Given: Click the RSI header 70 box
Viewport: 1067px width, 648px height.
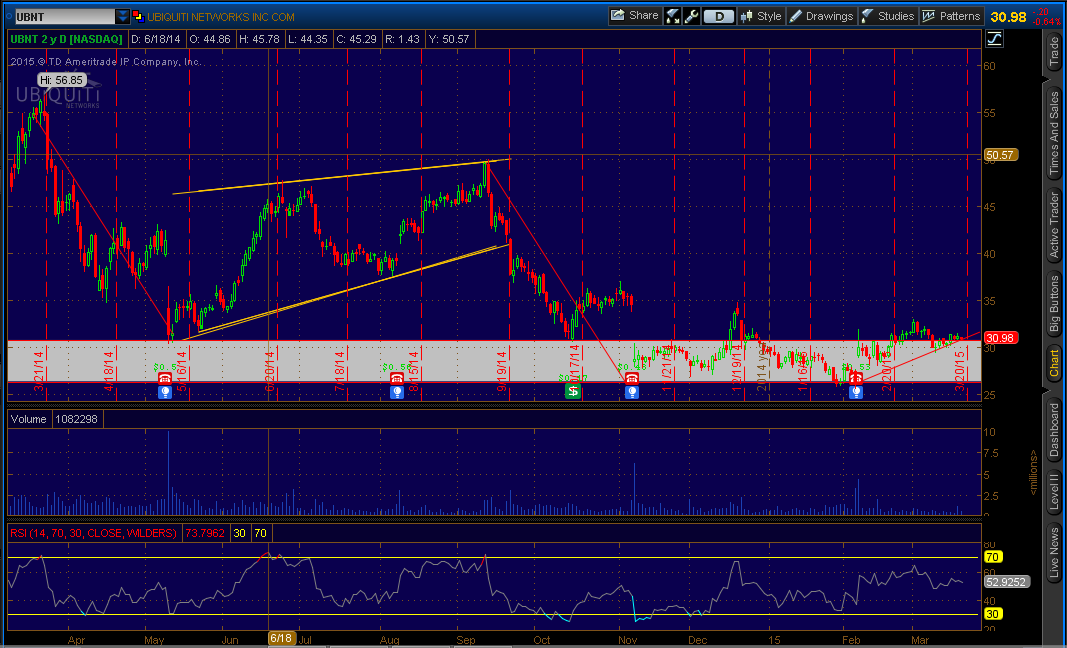Looking at the screenshot, I should (260, 533).
